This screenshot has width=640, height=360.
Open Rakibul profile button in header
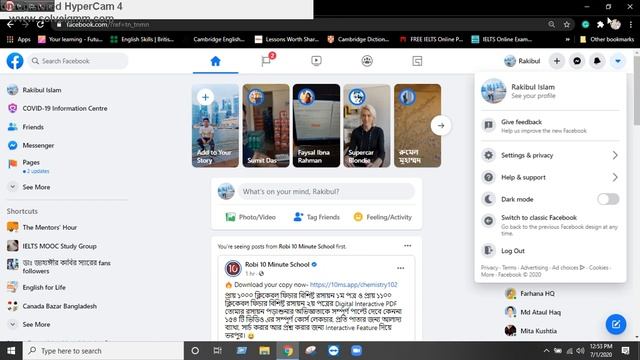522,61
